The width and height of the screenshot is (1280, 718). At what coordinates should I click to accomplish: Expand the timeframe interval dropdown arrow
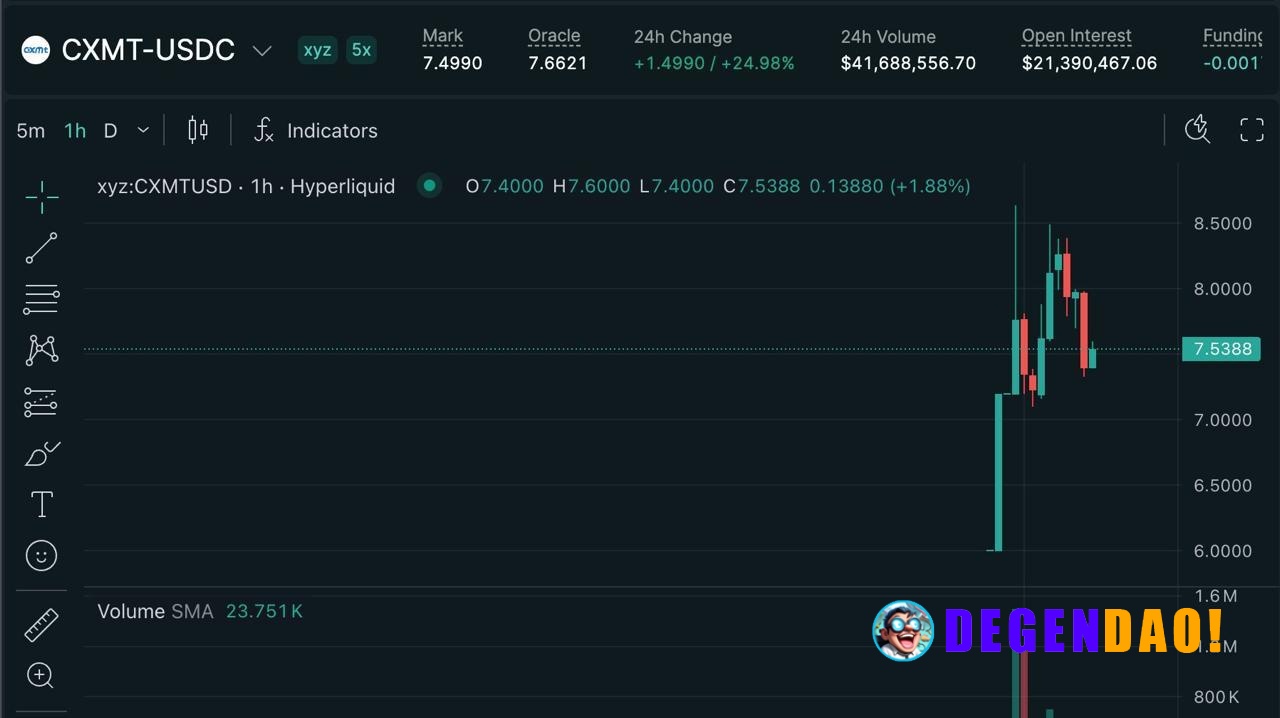click(x=143, y=130)
